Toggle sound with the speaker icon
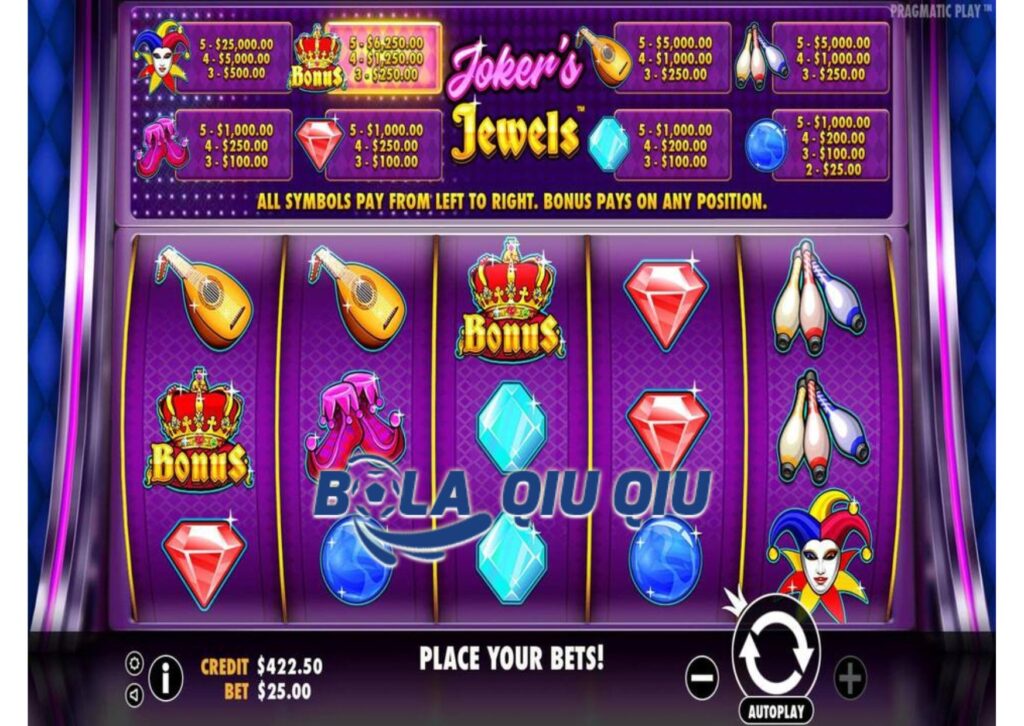This screenshot has width=1024, height=726. (x=135, y=695)
